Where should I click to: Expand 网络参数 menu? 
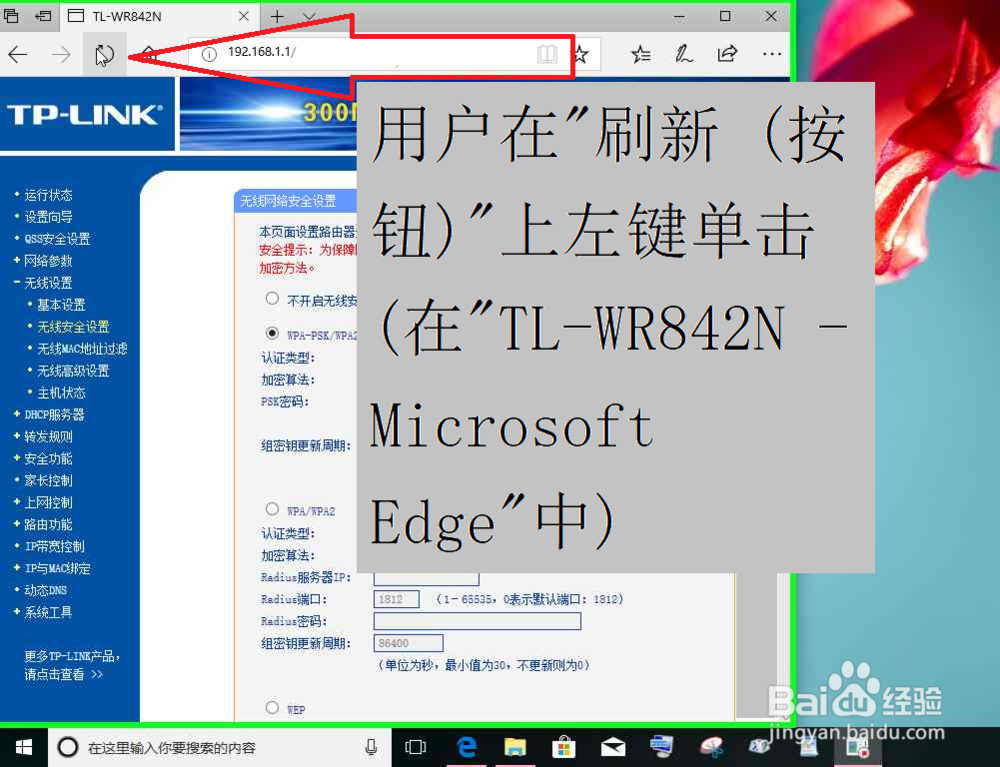coord(48,261)
